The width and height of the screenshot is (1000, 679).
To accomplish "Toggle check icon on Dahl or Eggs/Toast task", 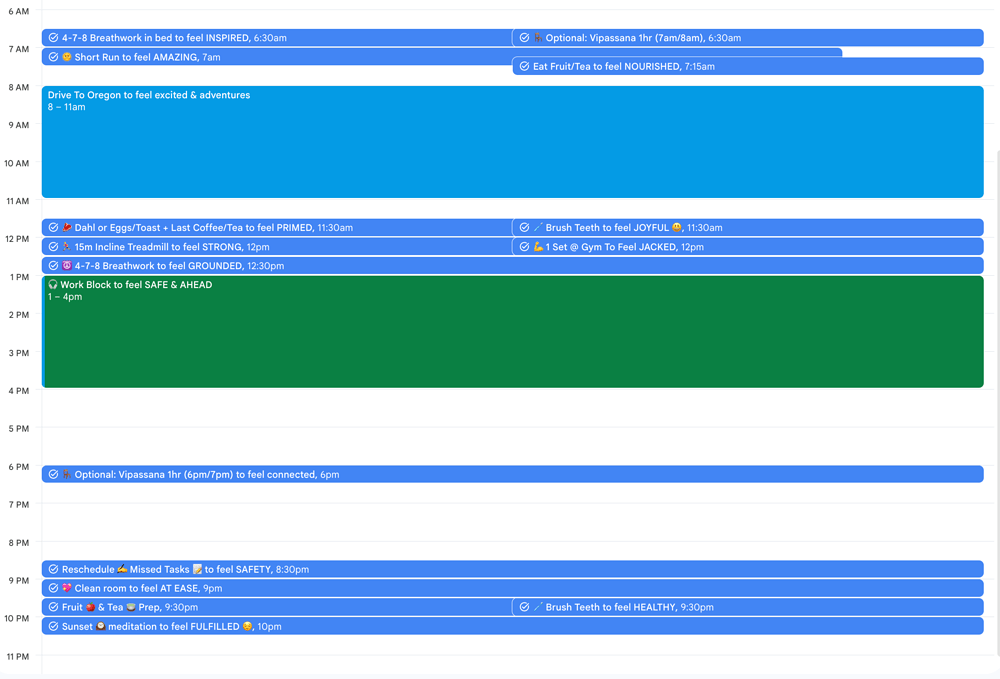I will click(x=54, y=228).
